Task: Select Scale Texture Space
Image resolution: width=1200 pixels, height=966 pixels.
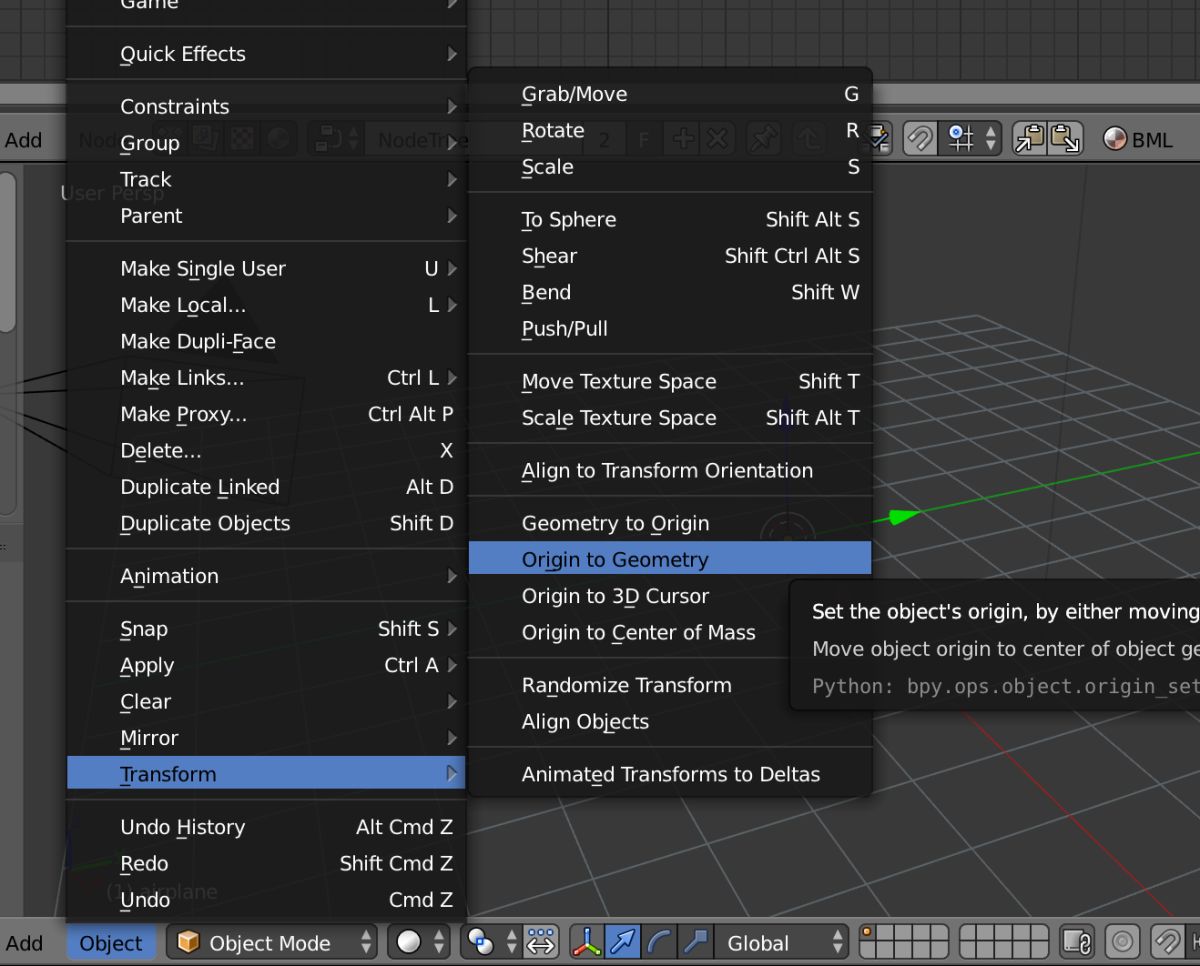Action: [670, 418]
